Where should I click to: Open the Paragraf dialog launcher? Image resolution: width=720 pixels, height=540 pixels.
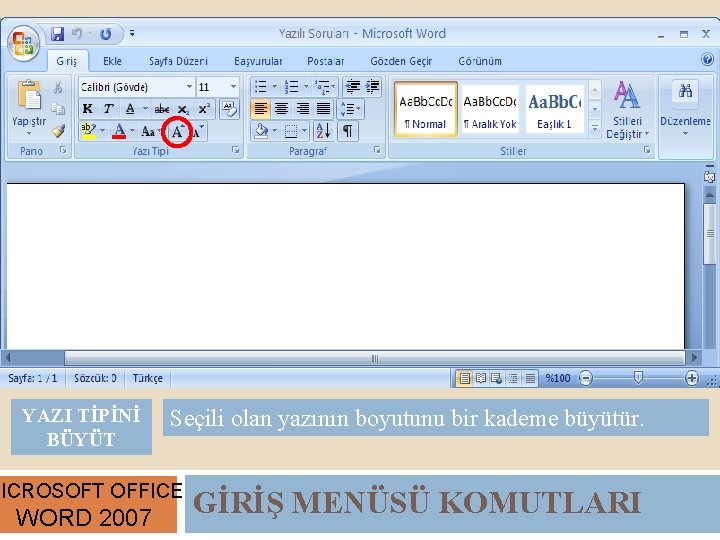[x=377, y=150]
